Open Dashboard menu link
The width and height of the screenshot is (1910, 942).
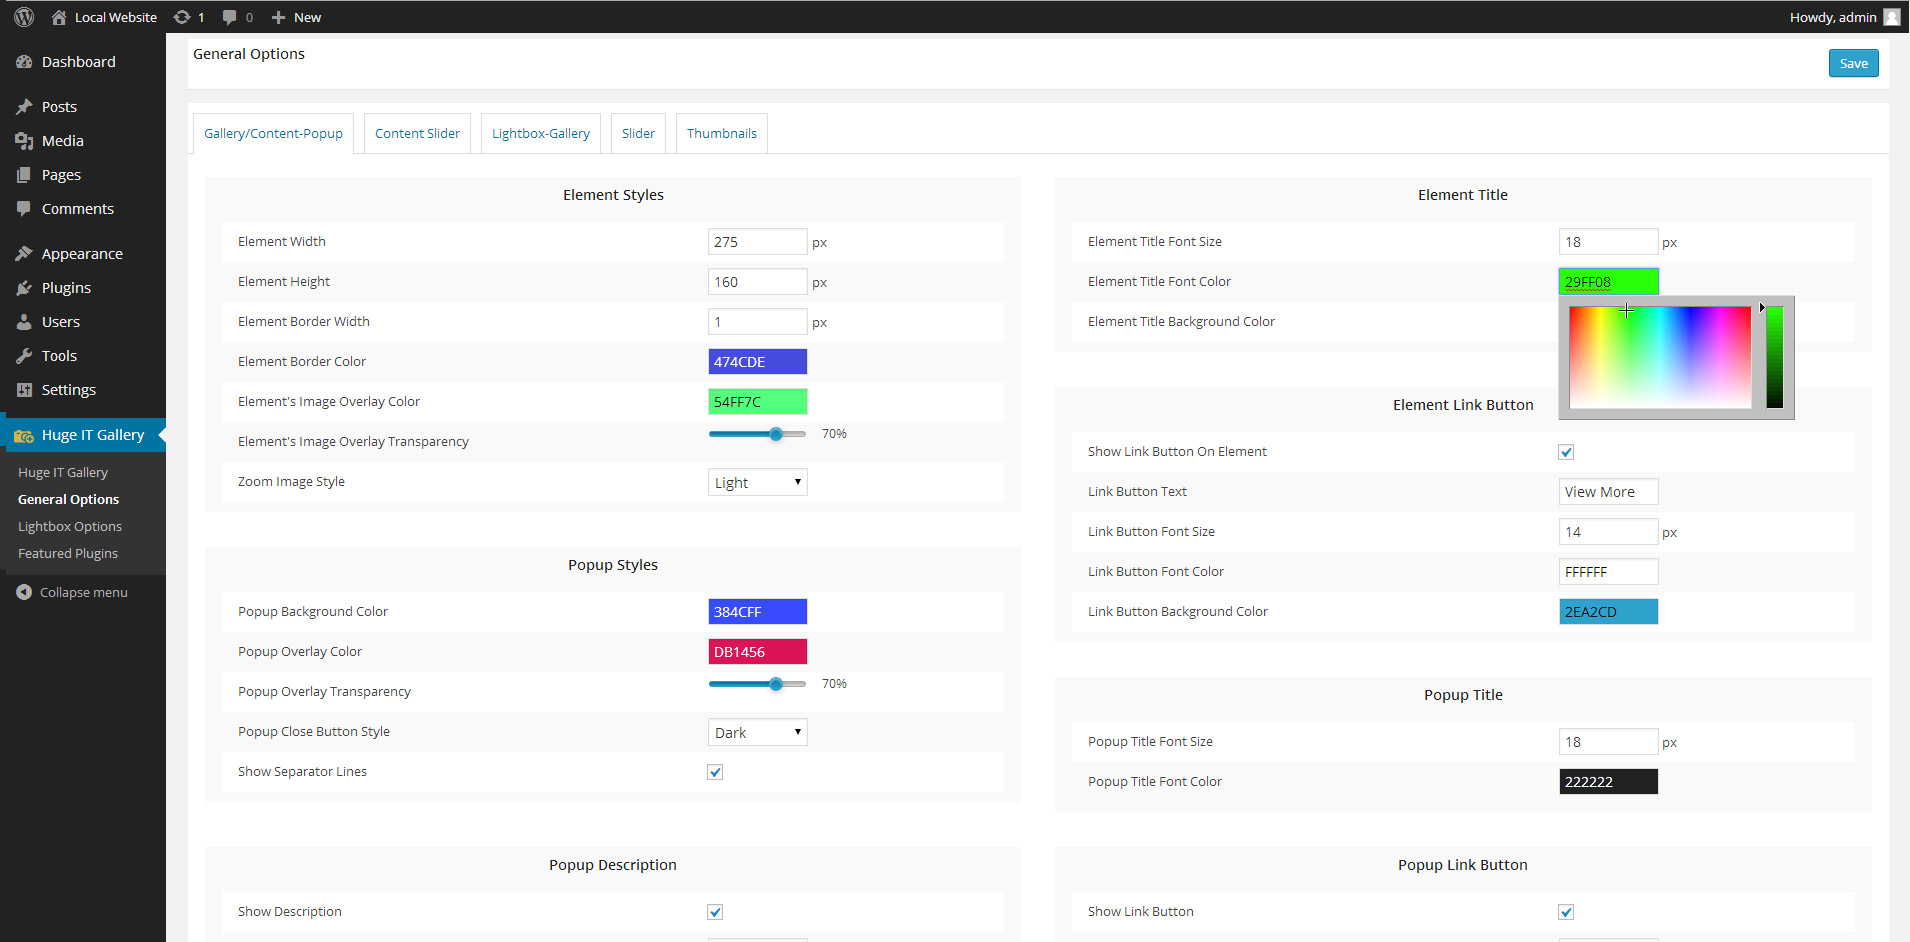pyautogui.click(x=79, y=62)
